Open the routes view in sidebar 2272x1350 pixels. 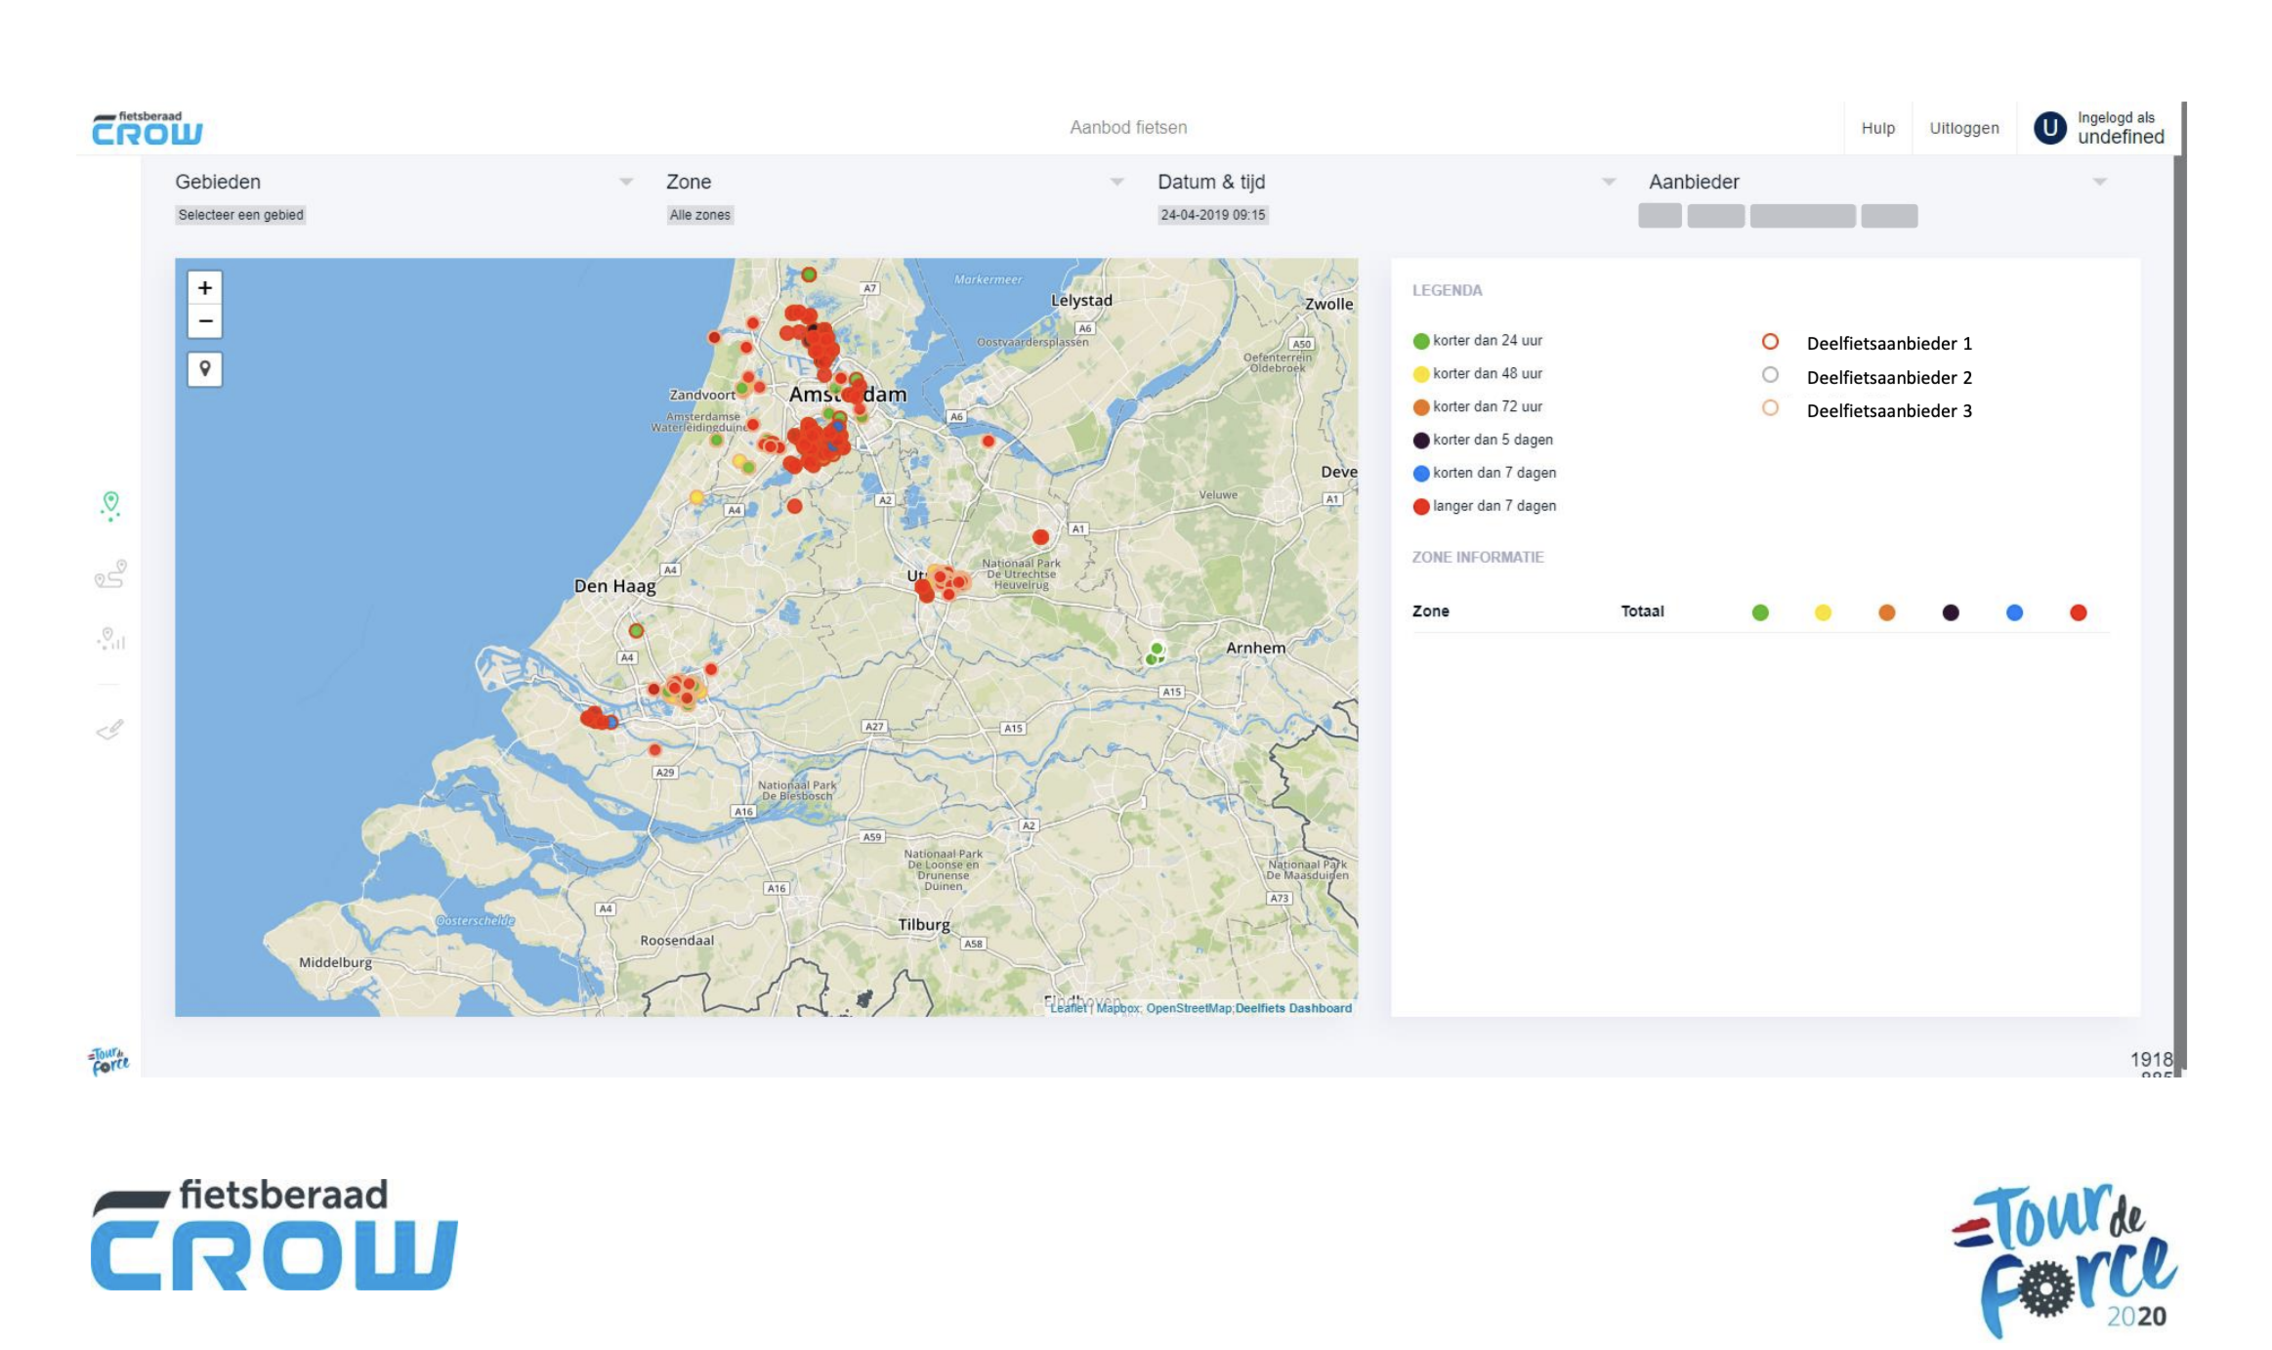[x=110, y=573]
